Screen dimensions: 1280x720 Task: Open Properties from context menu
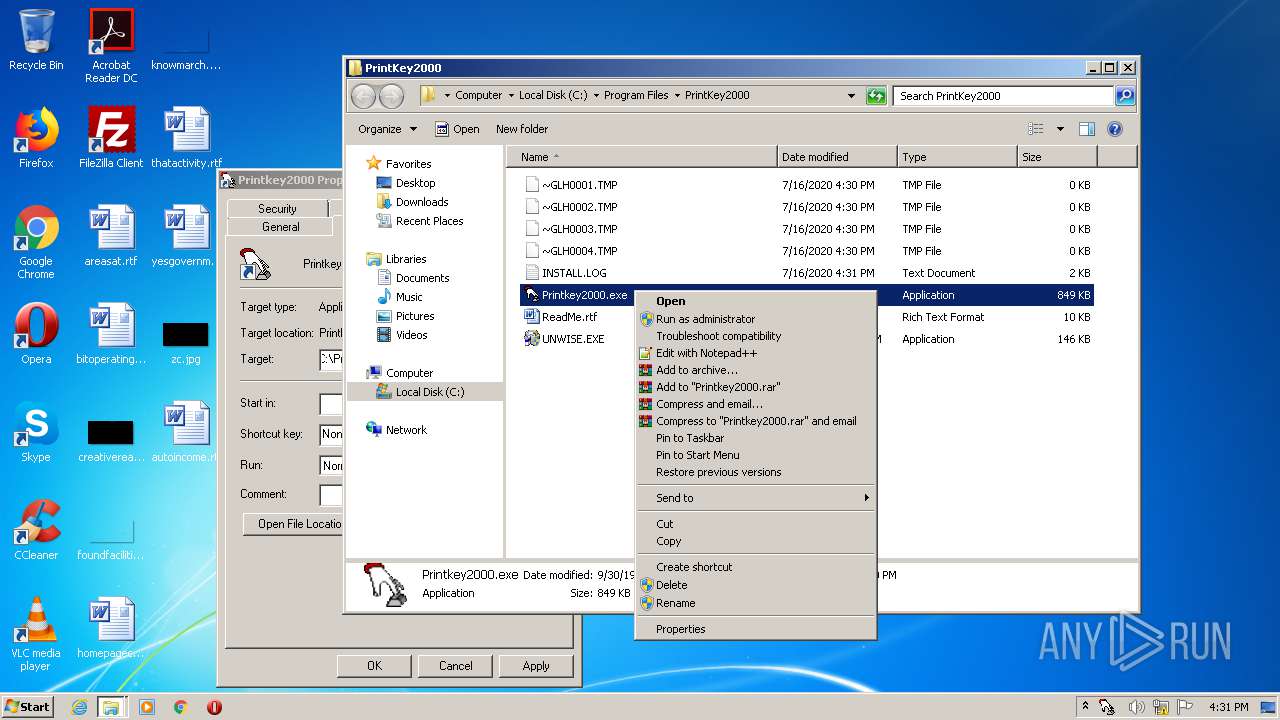pyautogui.click(x=756, y=629)
